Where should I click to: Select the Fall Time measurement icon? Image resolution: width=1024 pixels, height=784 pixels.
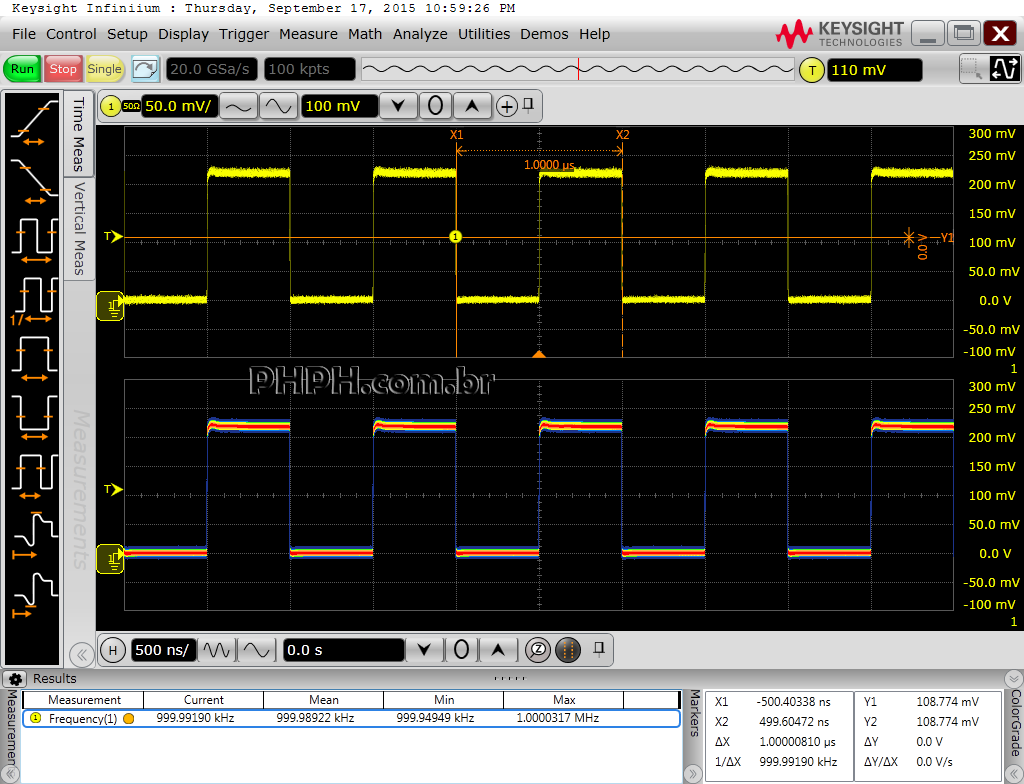[x=33, y=180]
